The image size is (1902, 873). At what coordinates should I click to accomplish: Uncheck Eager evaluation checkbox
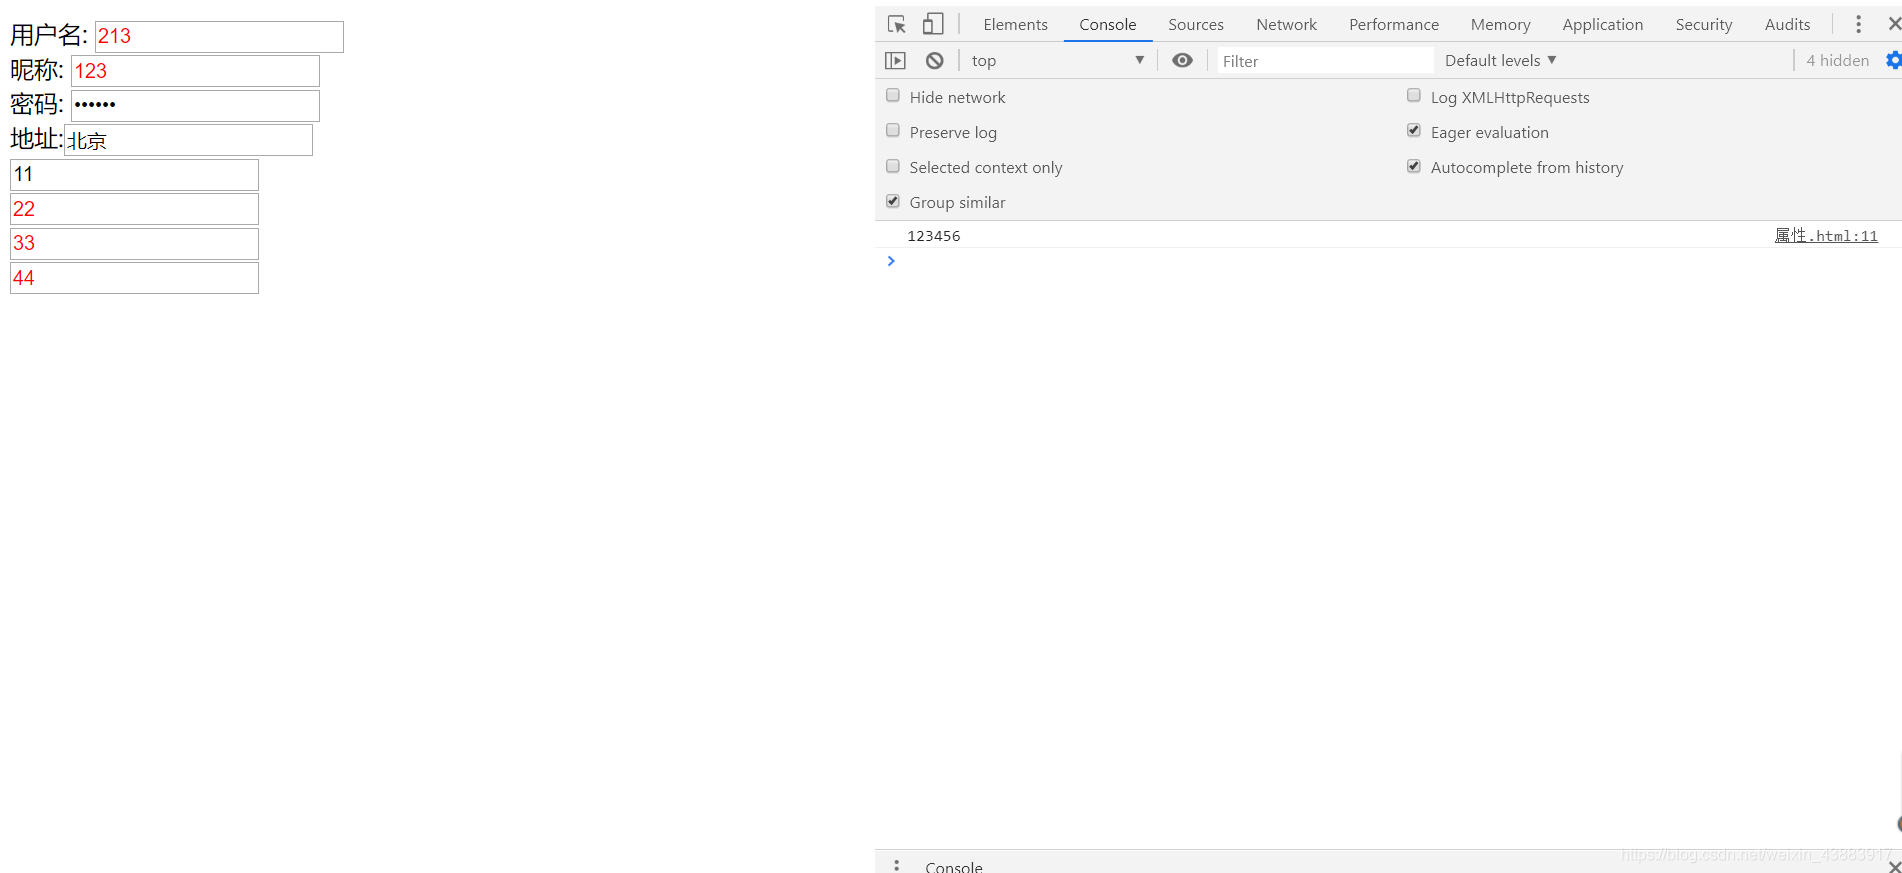pos(1414,131)
